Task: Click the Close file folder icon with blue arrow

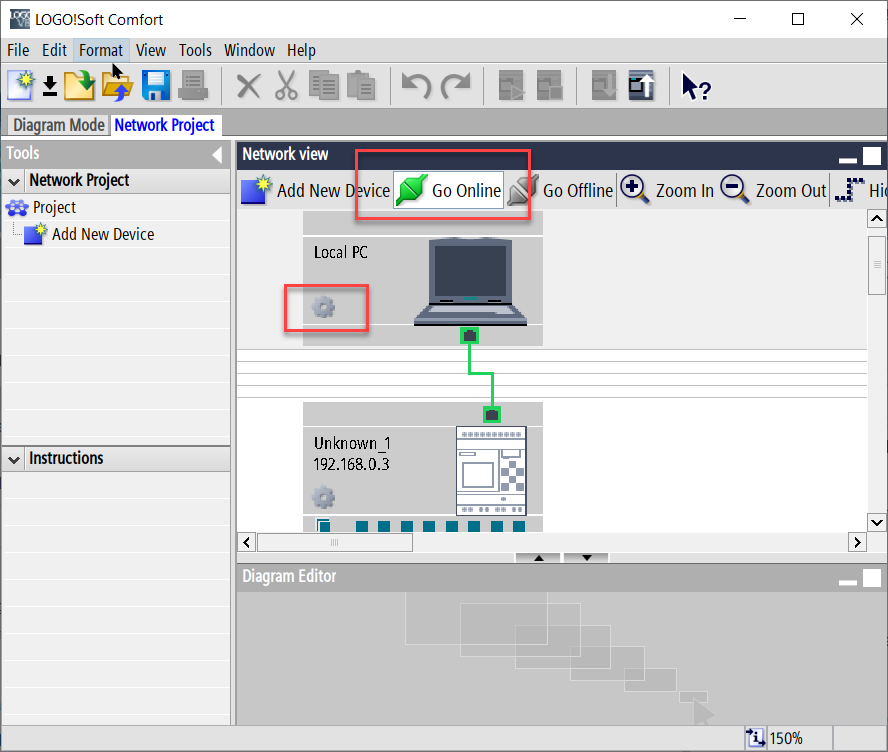Action: pyautogui.click(x=117, y=86)
